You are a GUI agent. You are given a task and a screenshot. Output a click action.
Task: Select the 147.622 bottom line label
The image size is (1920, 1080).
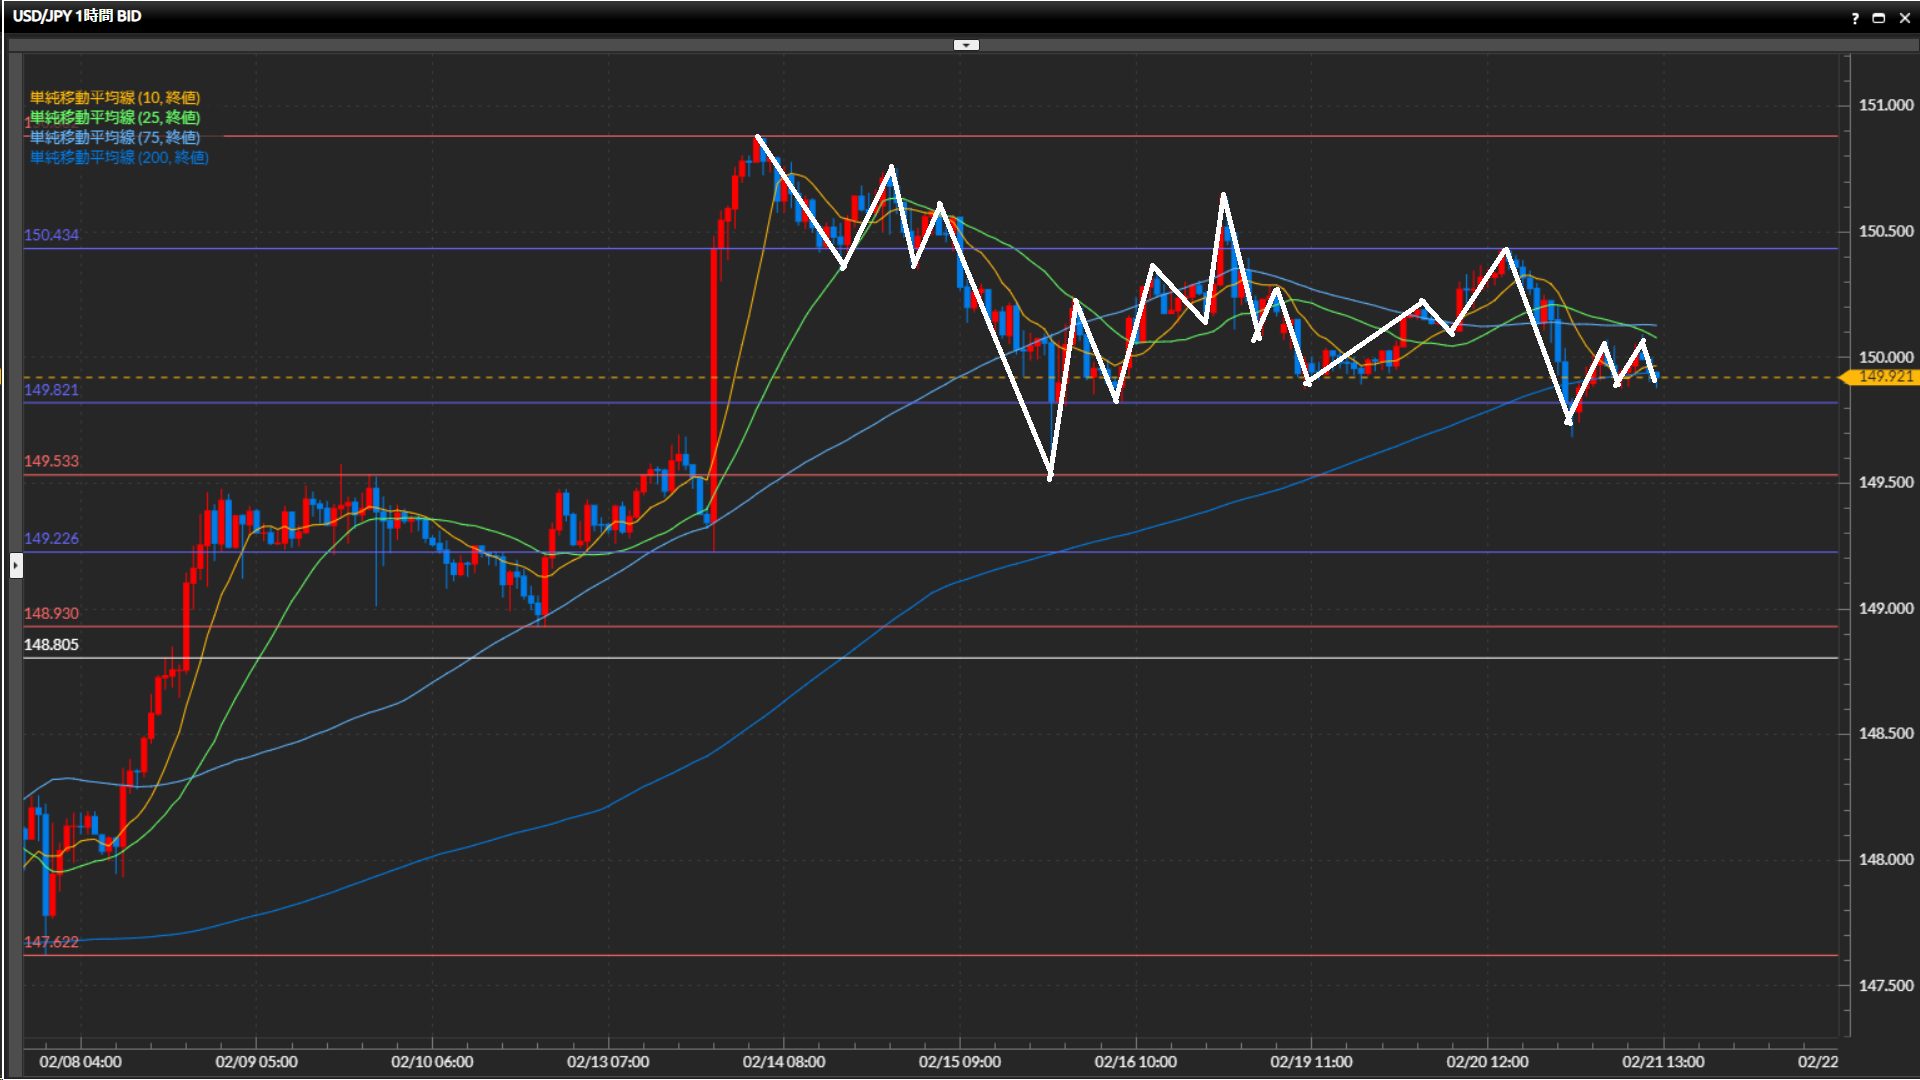click(51, 942)
